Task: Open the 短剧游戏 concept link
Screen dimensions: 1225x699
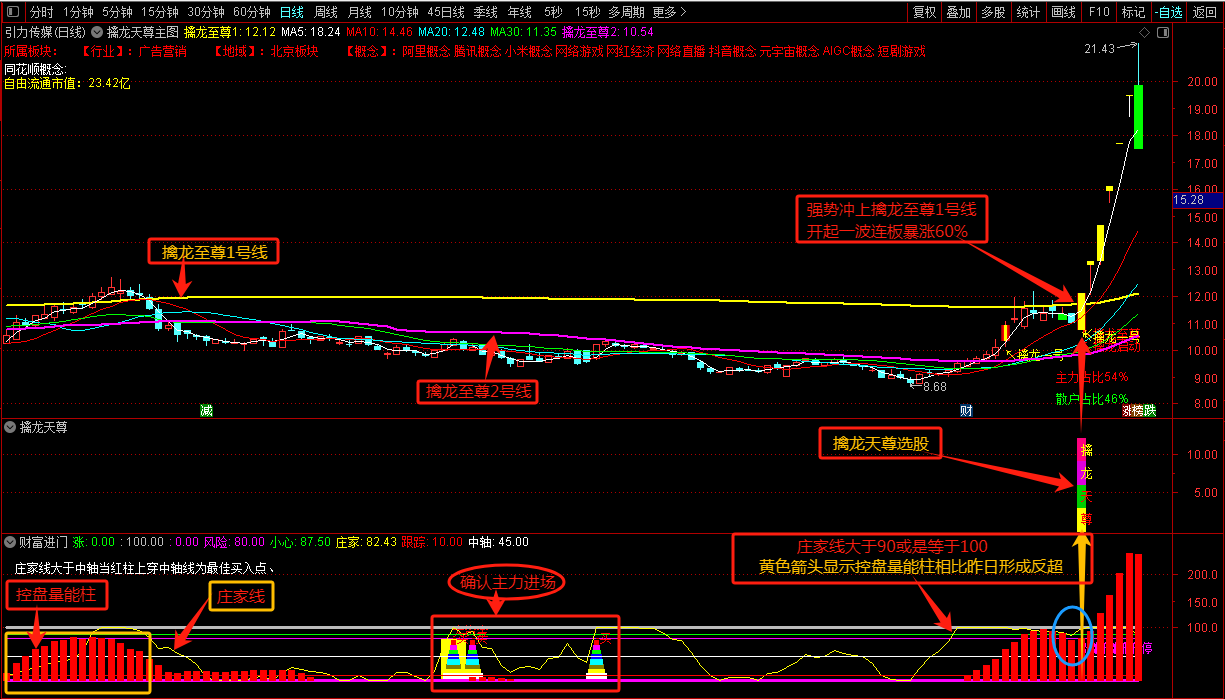Action: [902, 51]
